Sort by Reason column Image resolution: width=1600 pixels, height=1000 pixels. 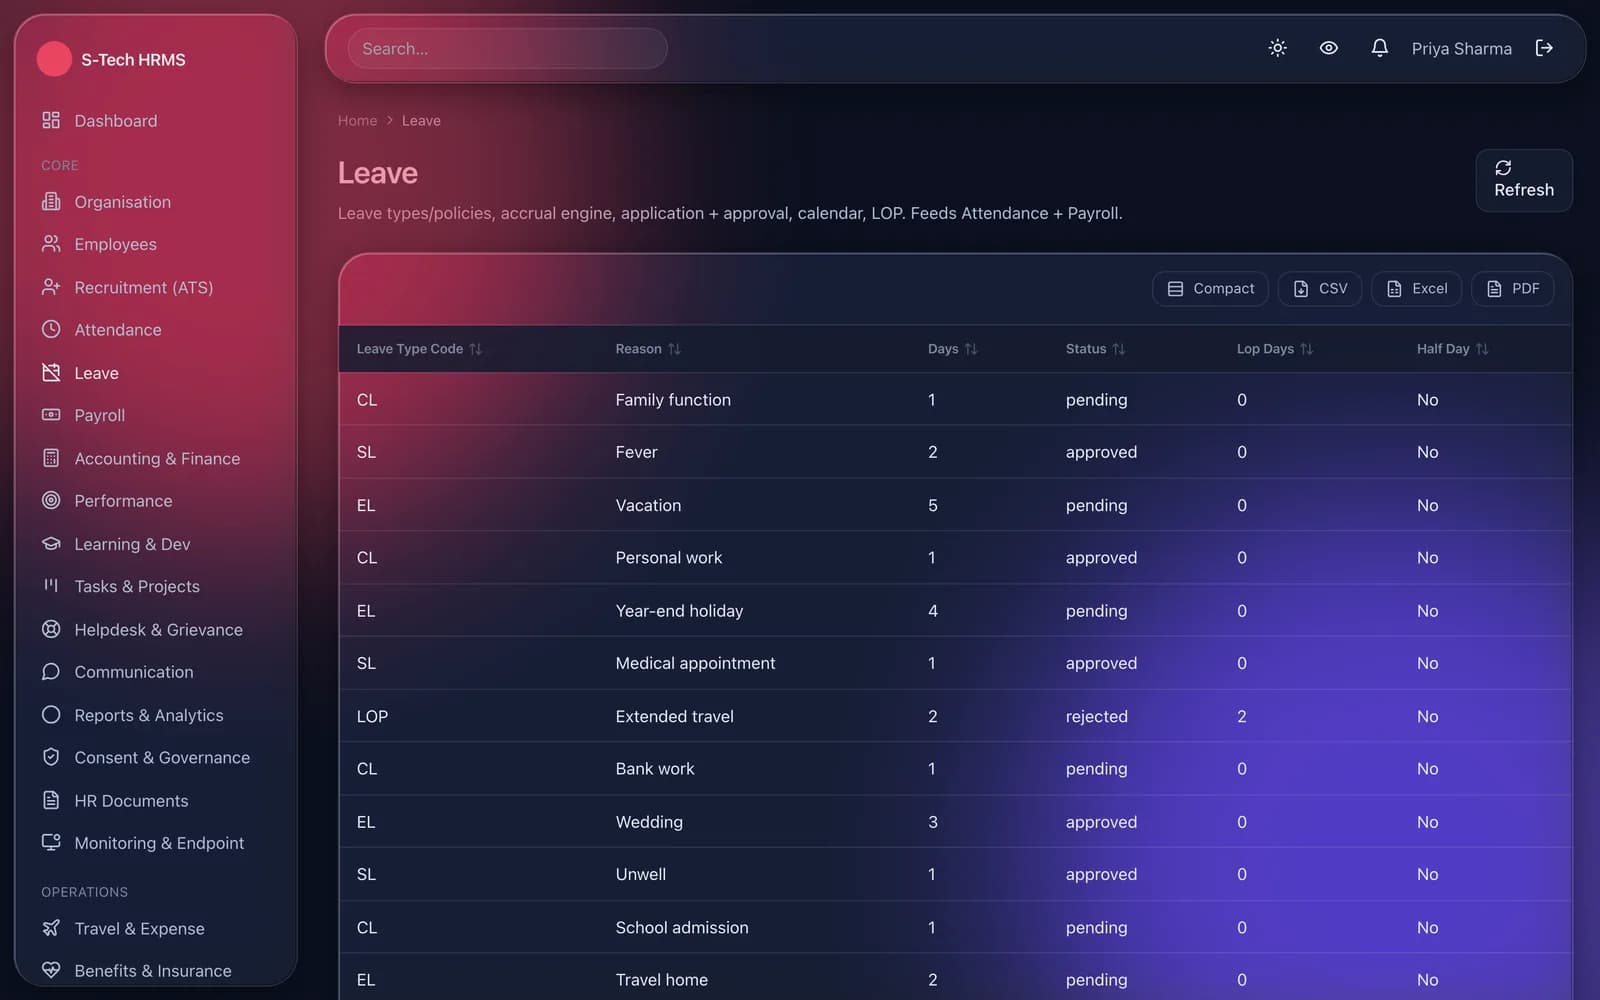coord(648,349)
